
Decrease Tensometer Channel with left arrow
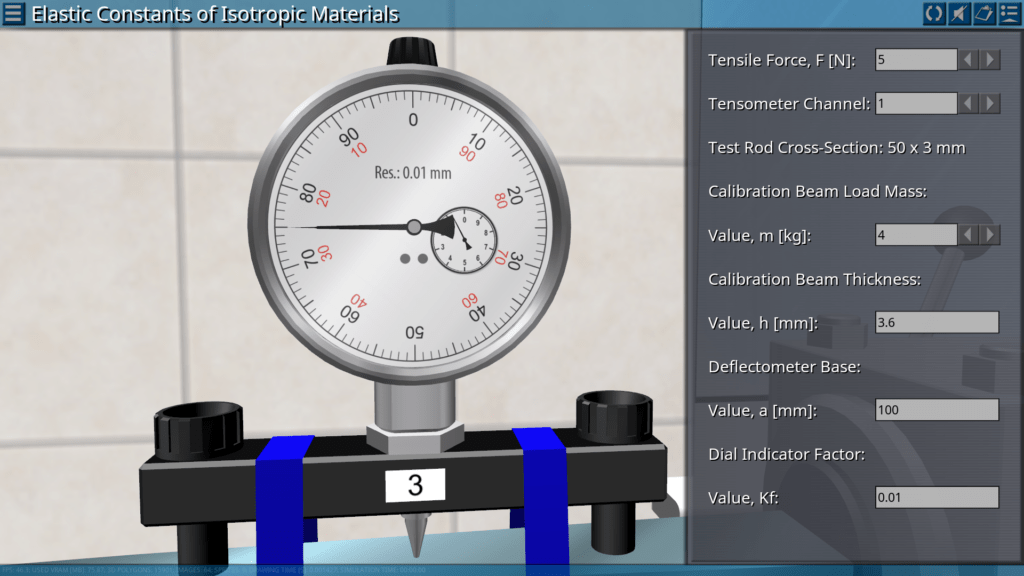pyautogui.click(x=969, y=104)
